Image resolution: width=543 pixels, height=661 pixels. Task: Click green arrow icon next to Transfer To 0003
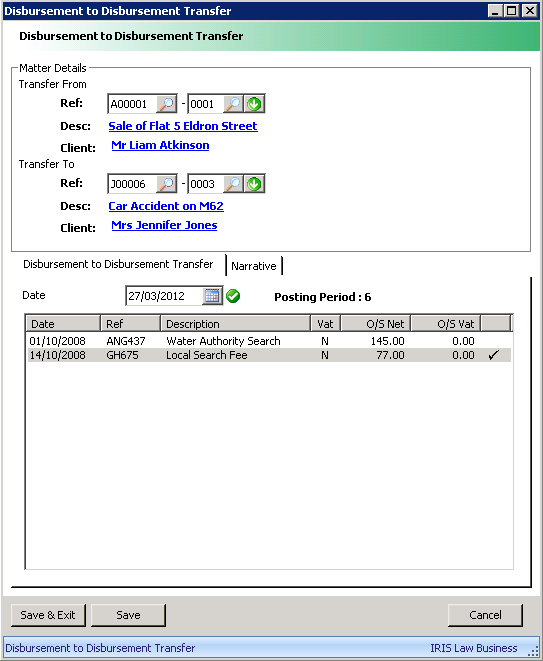254,184
